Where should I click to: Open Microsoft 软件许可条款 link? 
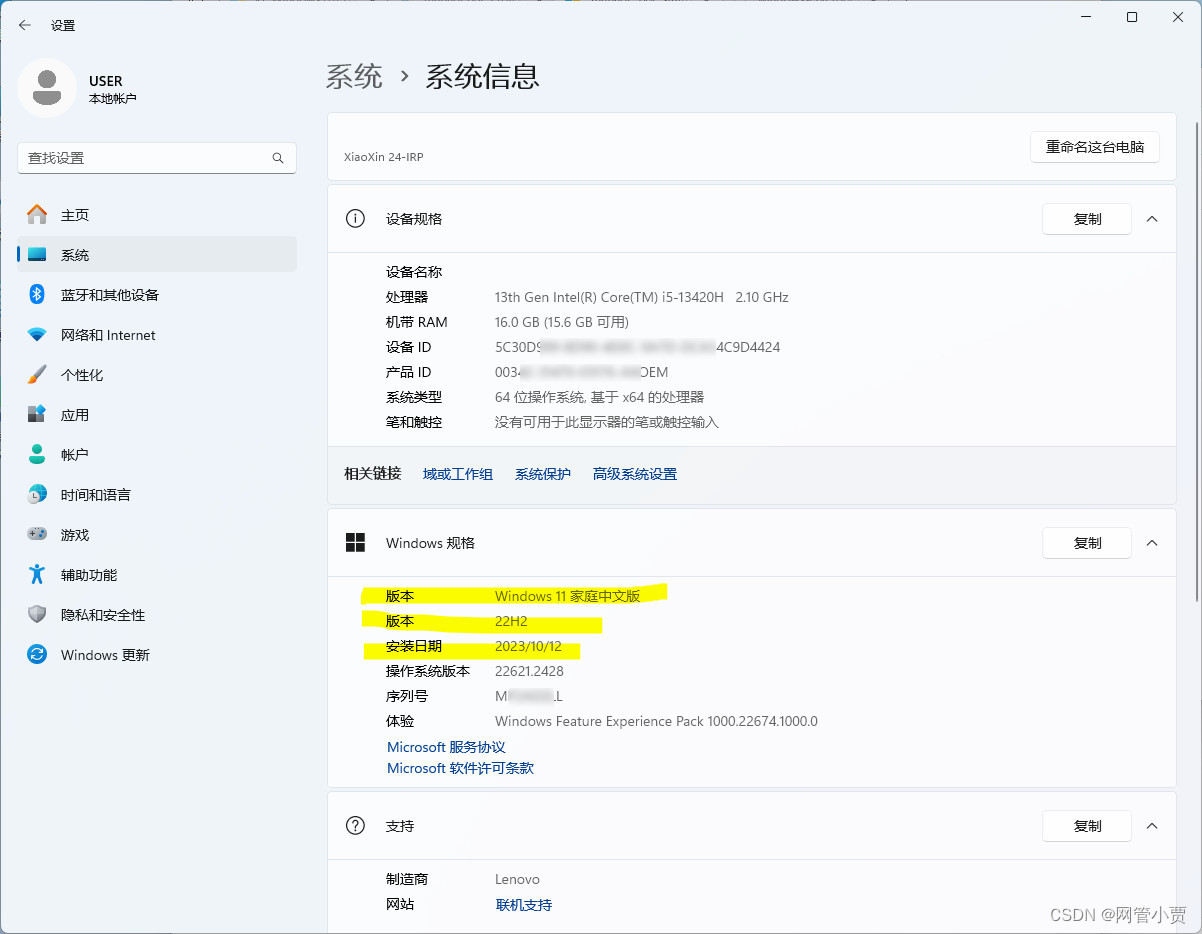click(x=460, y=768)
